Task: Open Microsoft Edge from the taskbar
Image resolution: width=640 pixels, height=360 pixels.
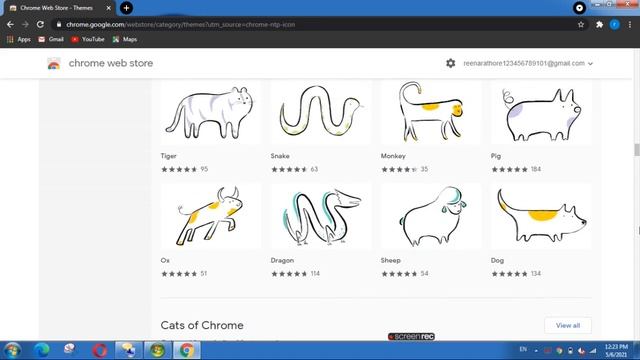Action: [41, 350]
